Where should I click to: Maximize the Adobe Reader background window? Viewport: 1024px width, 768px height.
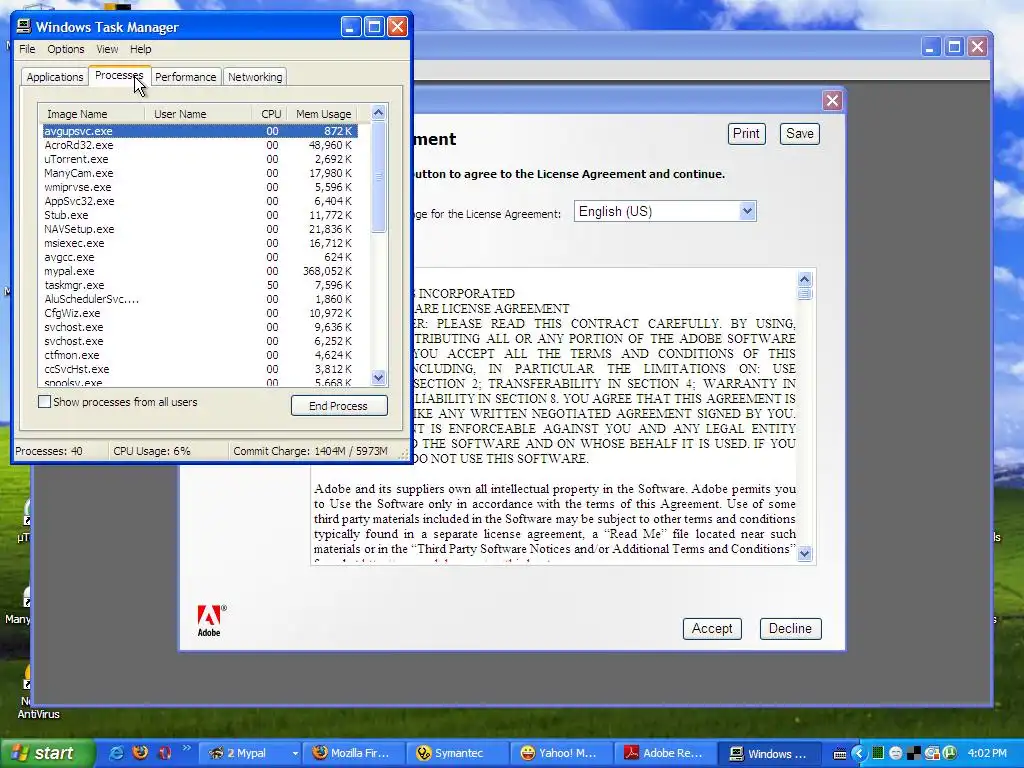click(x=954, y=46)
